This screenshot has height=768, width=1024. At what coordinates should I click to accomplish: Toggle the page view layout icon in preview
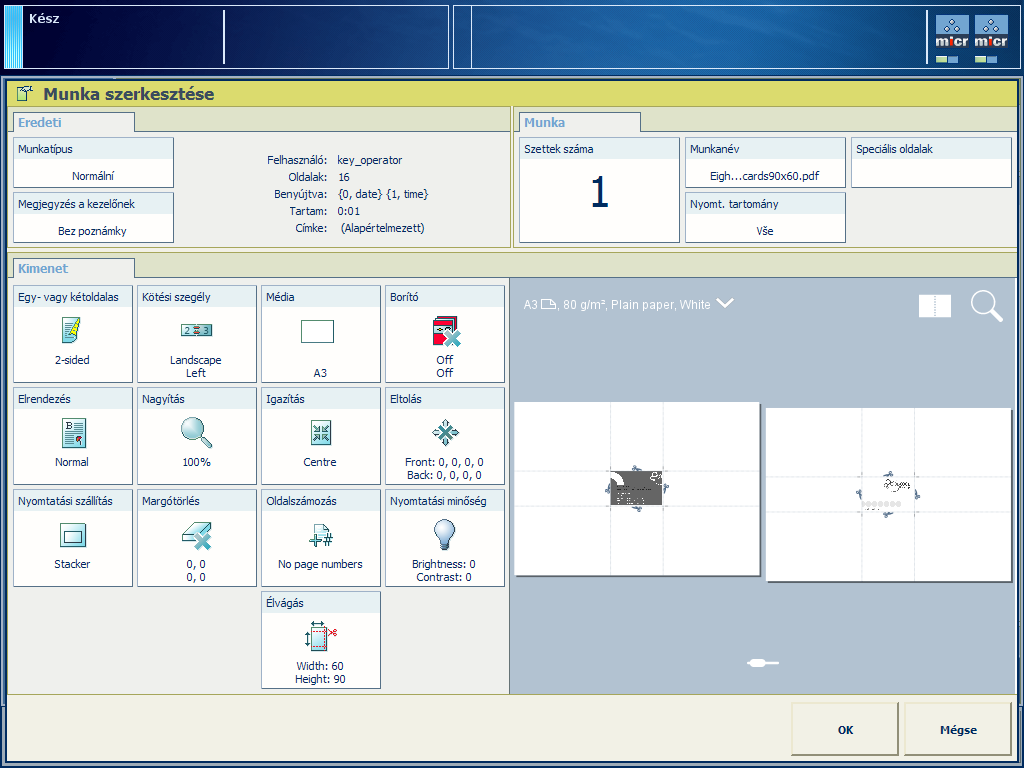pyautogui.click(x=935, y=306)
